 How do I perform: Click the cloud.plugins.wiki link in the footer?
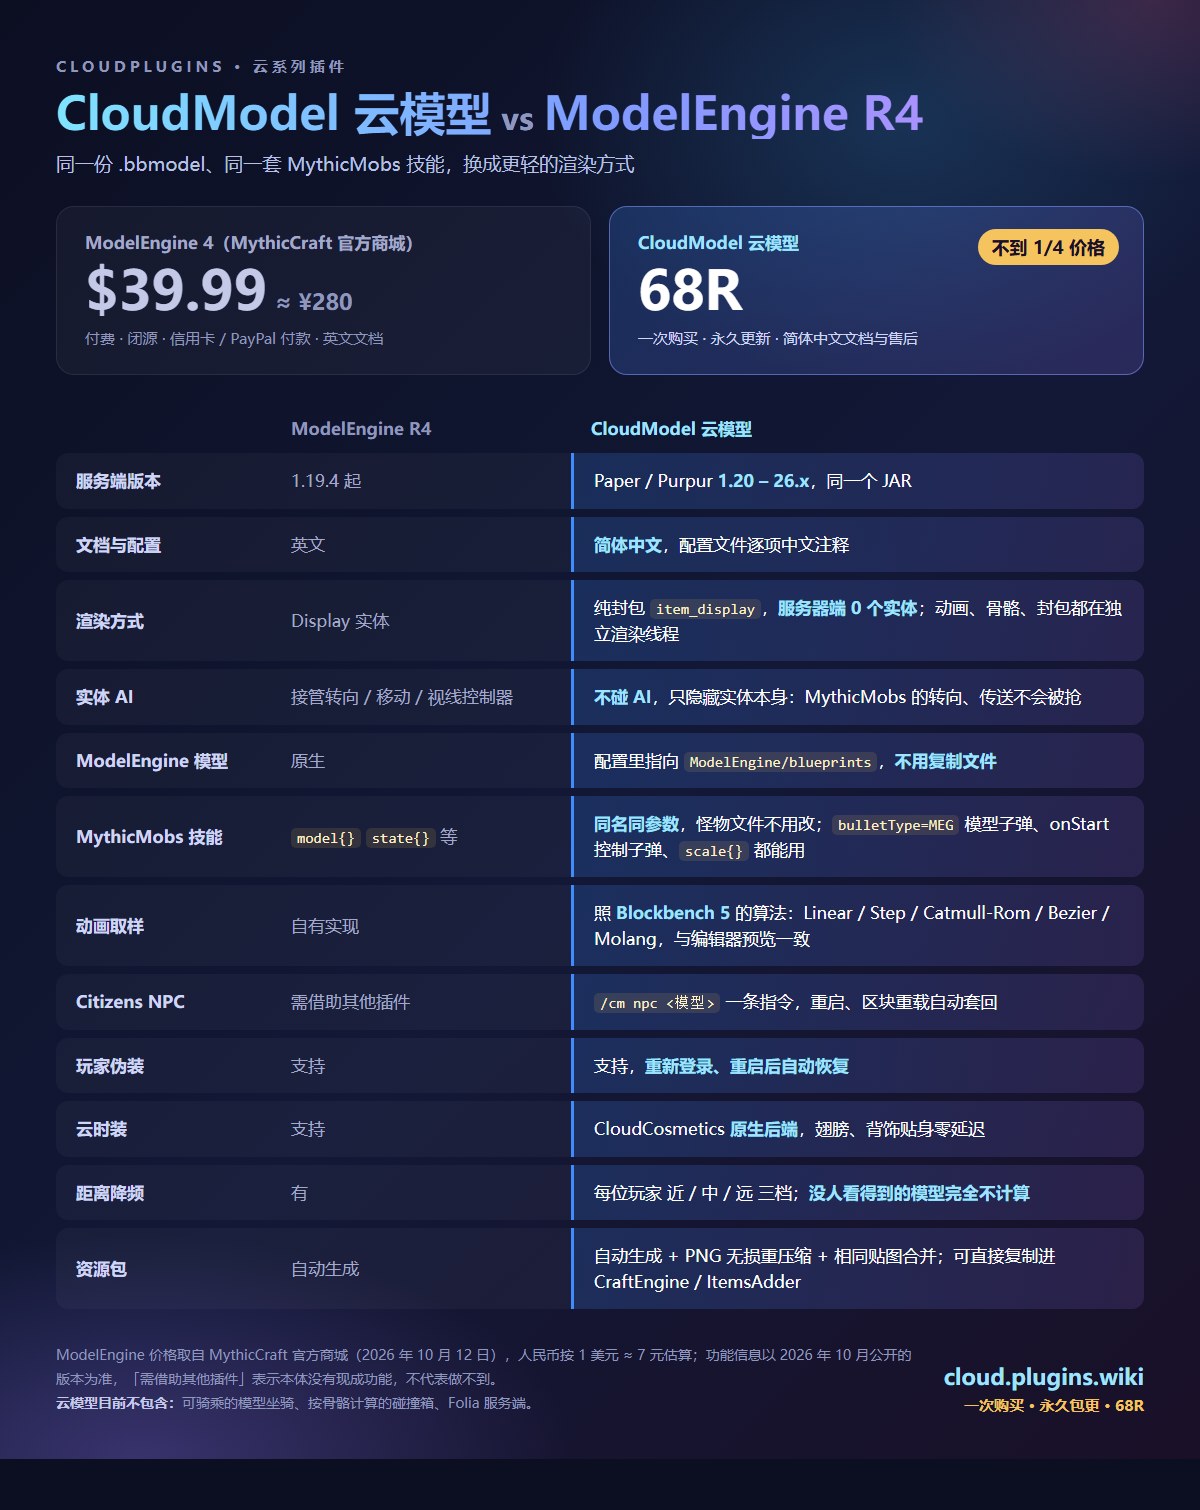[1043, 1377]
